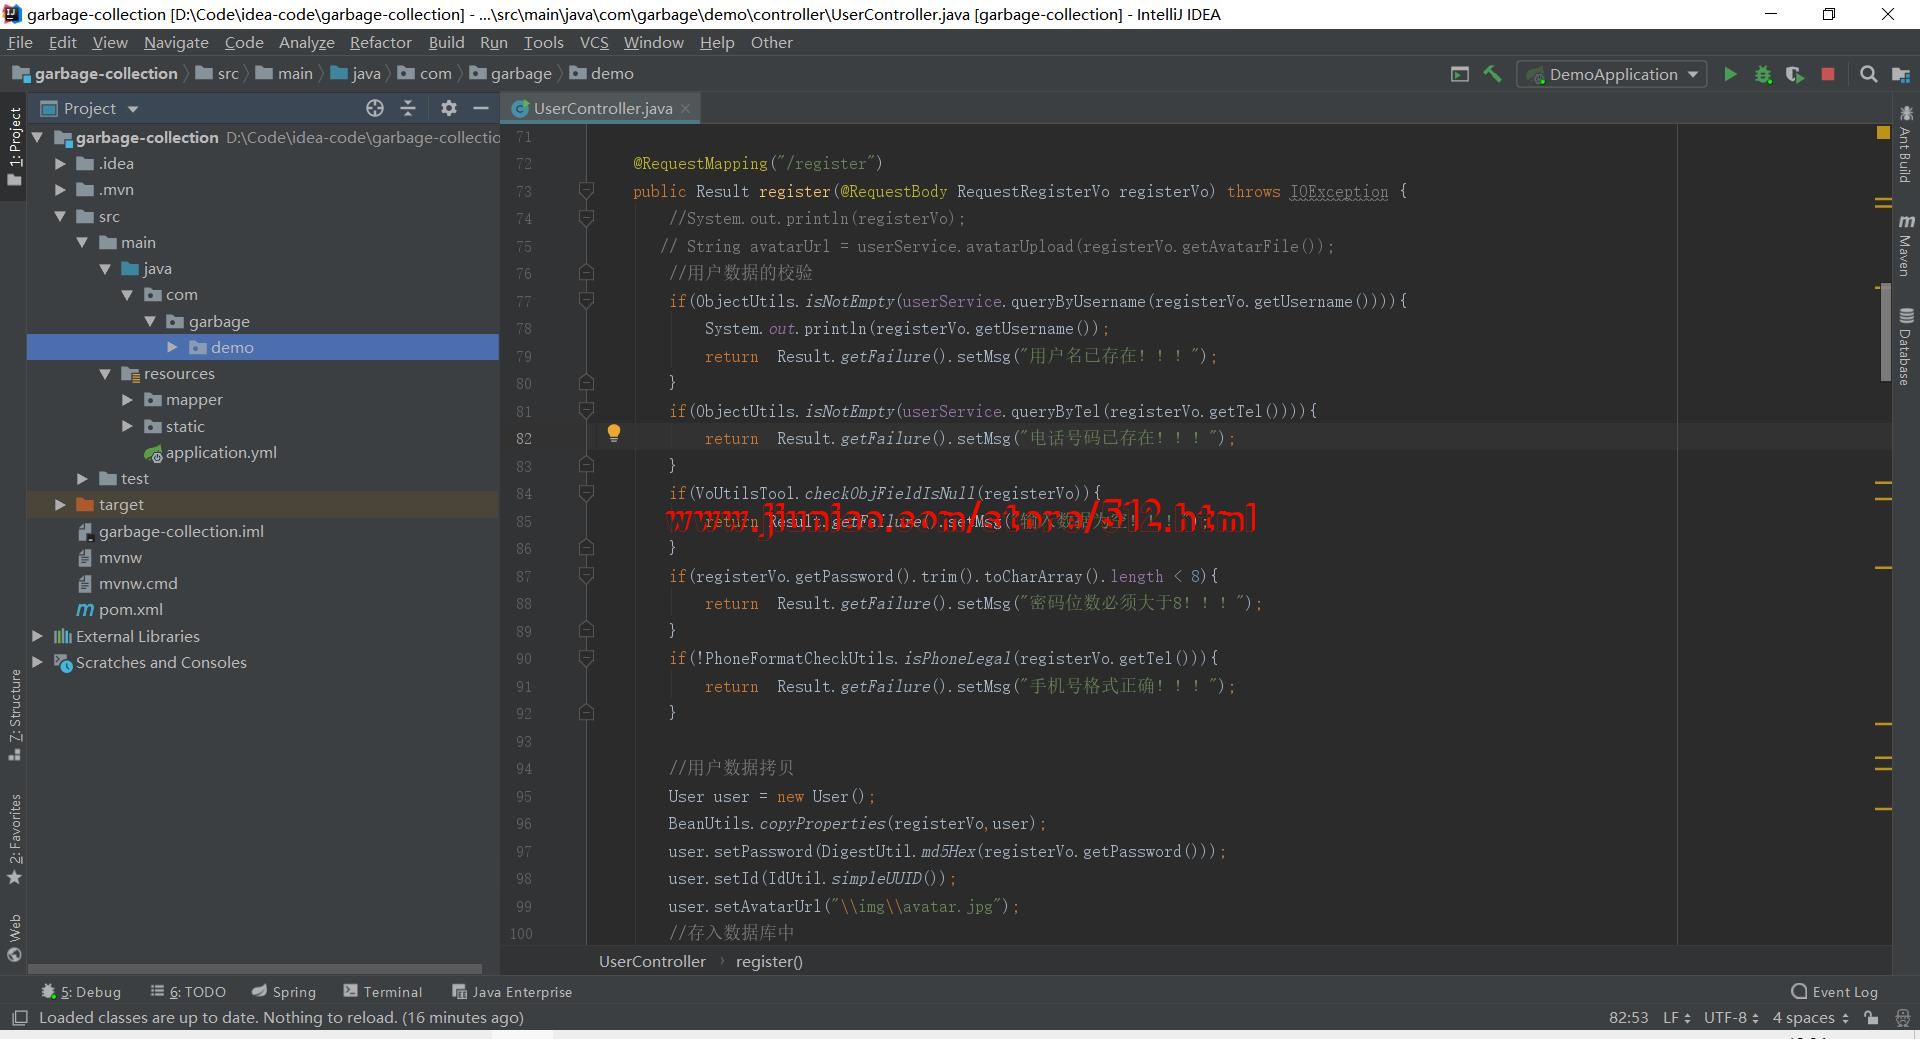Image resolution: width=1920 pixels, height=1039 pixels.
Task: Click the editor vertical scrollbar thumb
Action: tap(1885, 332)
